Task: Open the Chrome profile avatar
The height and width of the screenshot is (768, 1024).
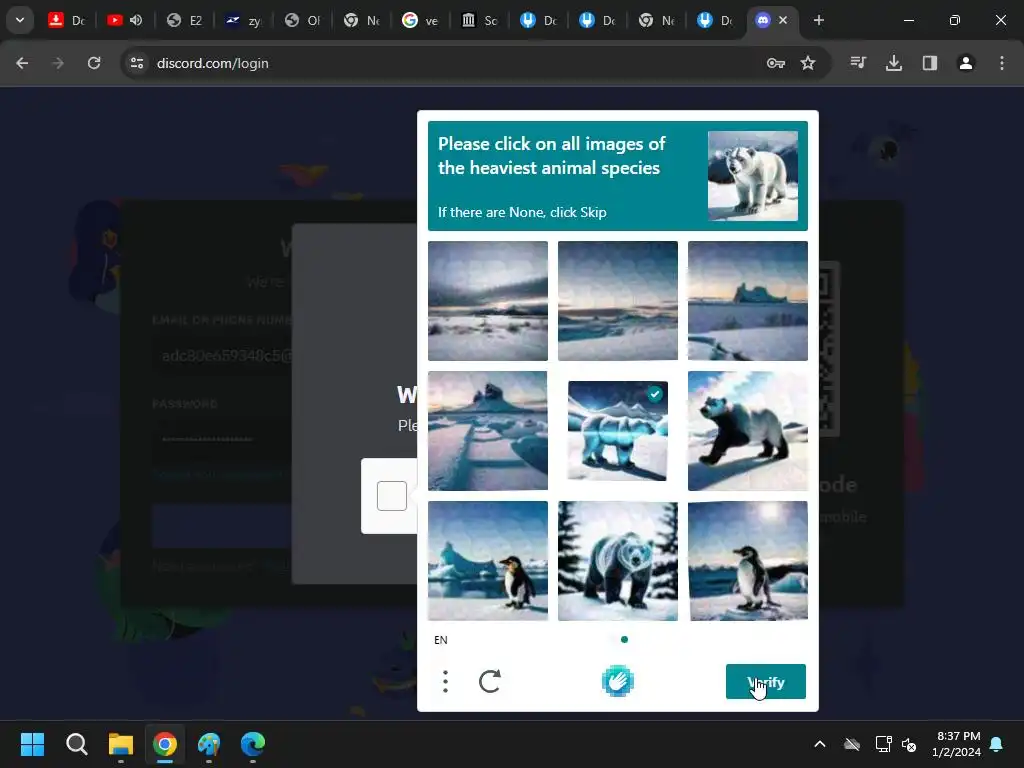Action: [965, 63]
